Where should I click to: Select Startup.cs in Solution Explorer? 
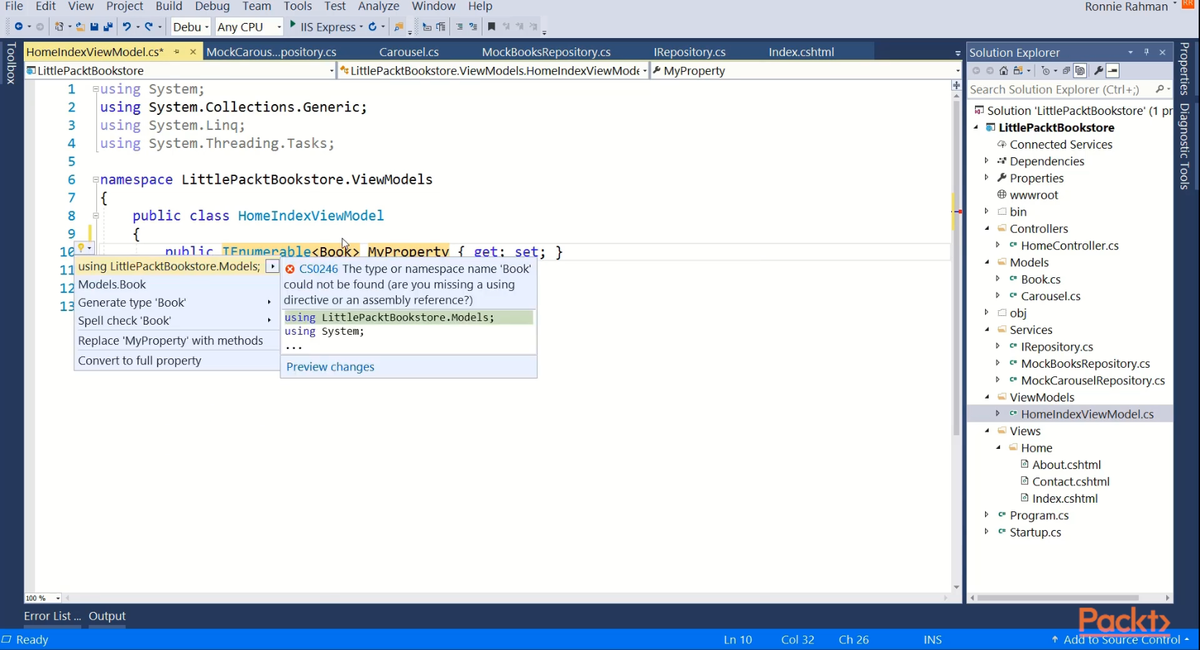point(1035,532)
